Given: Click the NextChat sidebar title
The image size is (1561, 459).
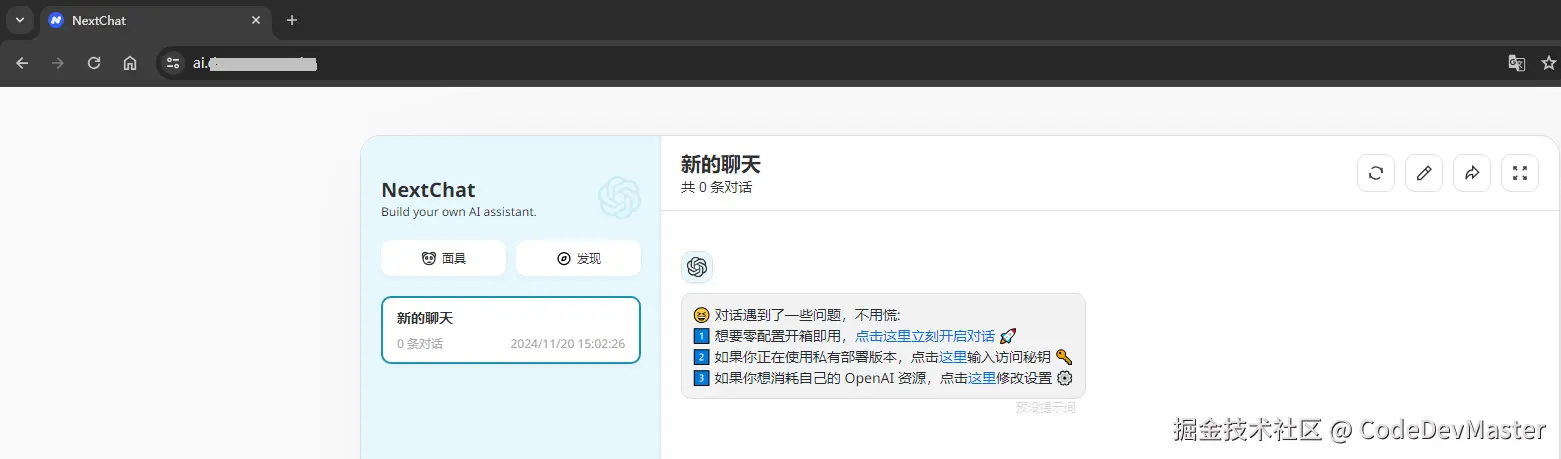Looking at the screenshot, I should [x=429, y=190].
